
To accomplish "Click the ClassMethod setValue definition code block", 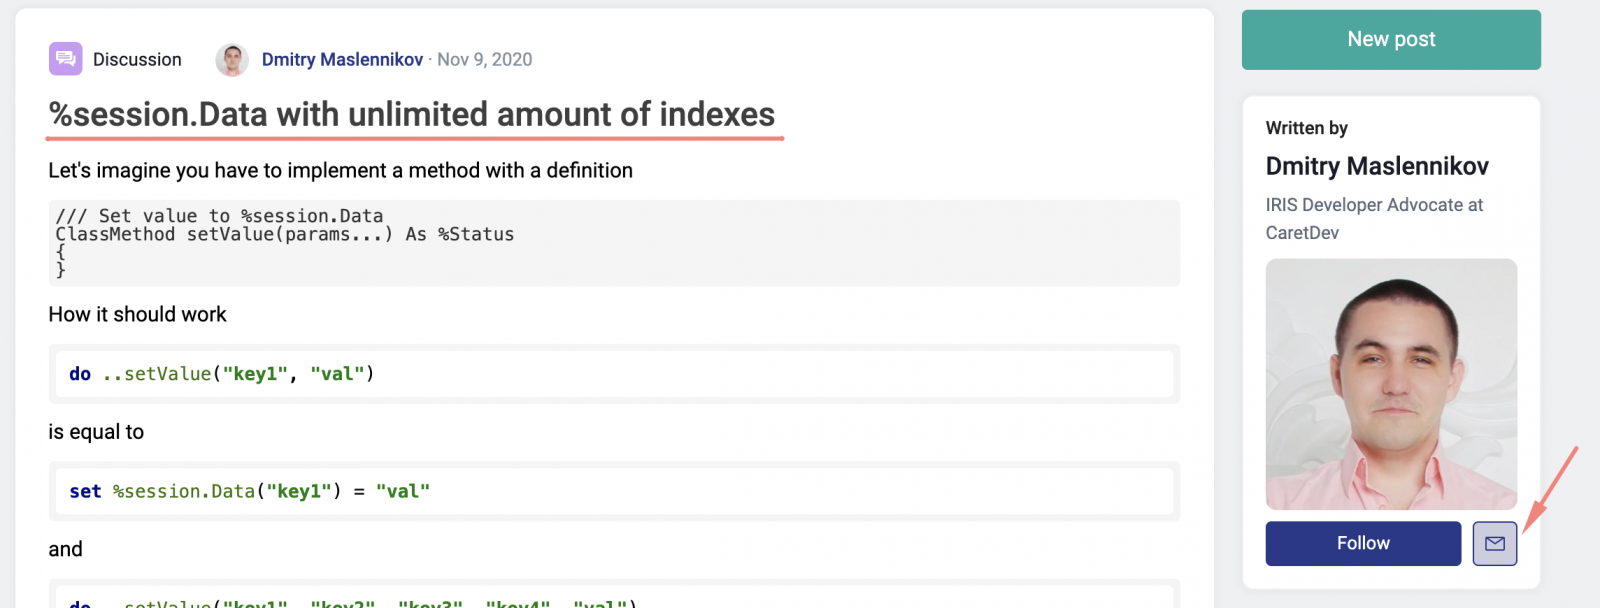I will pyautogui.click(x=613, y=243).
